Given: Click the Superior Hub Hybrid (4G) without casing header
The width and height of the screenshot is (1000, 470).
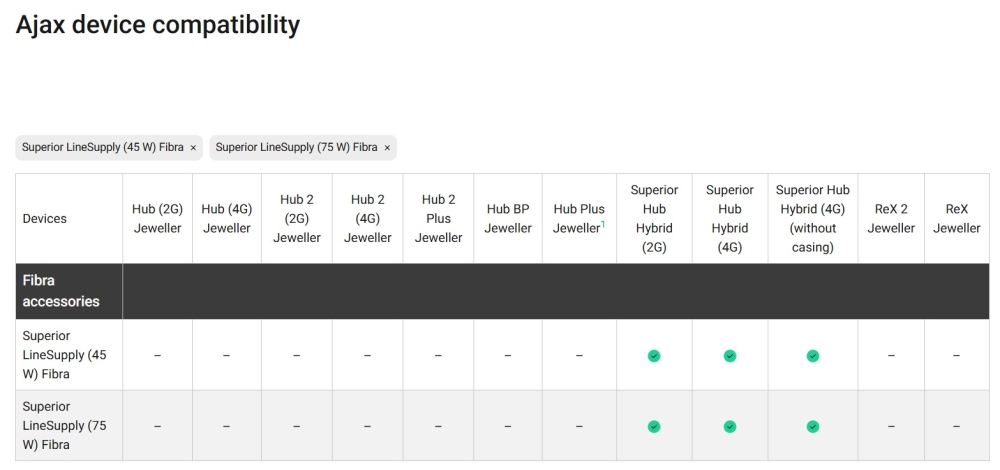Looking at the screenshot, I should (x=812, y=218).
